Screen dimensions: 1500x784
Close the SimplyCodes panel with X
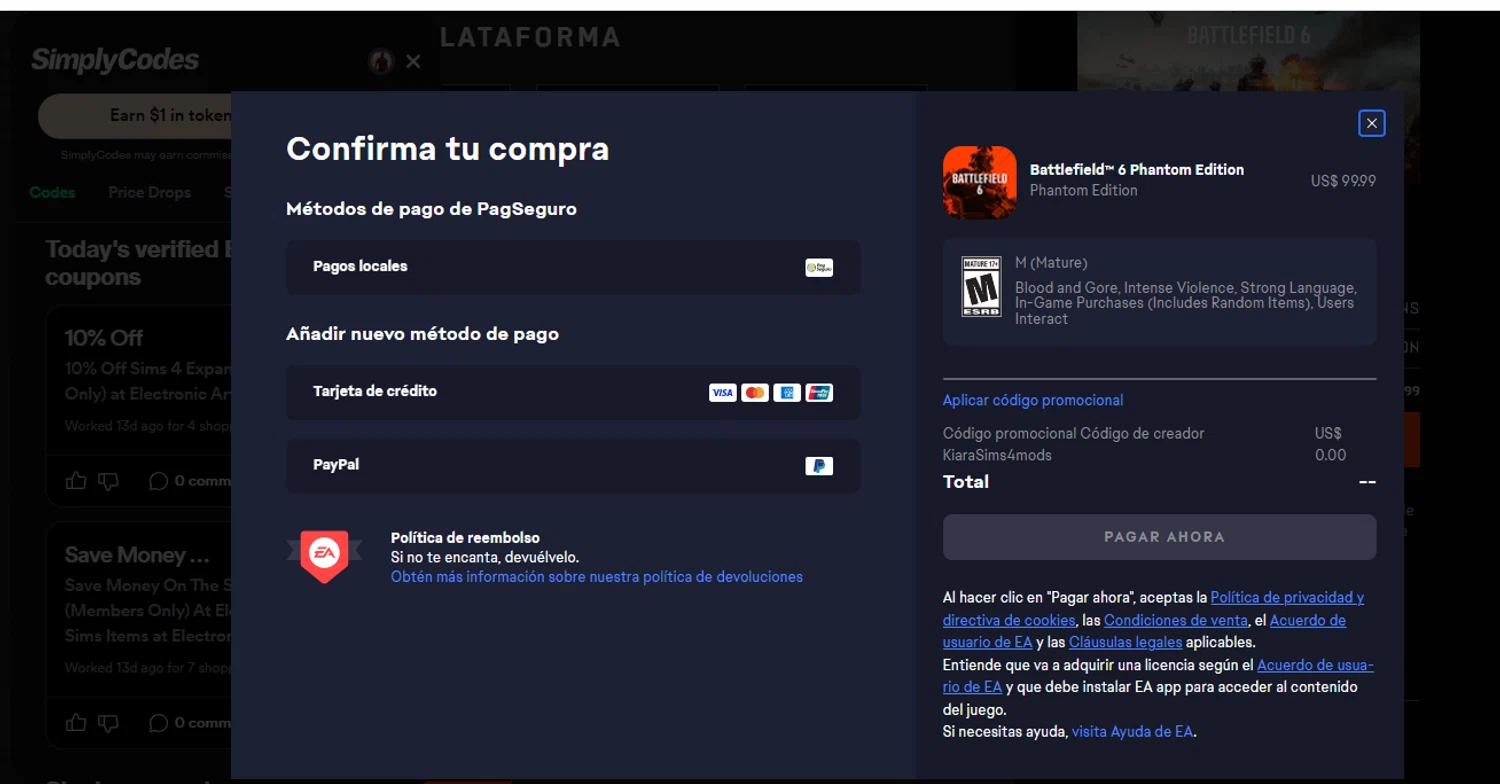[413, 61]
